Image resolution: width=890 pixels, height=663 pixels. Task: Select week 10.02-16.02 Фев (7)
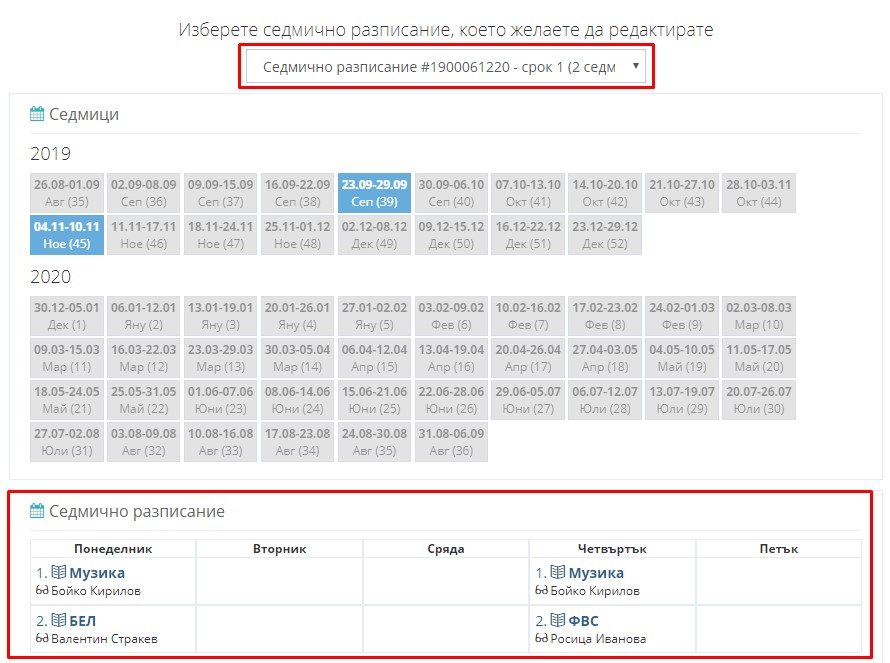pyautogui.click(x=528, y=316)
